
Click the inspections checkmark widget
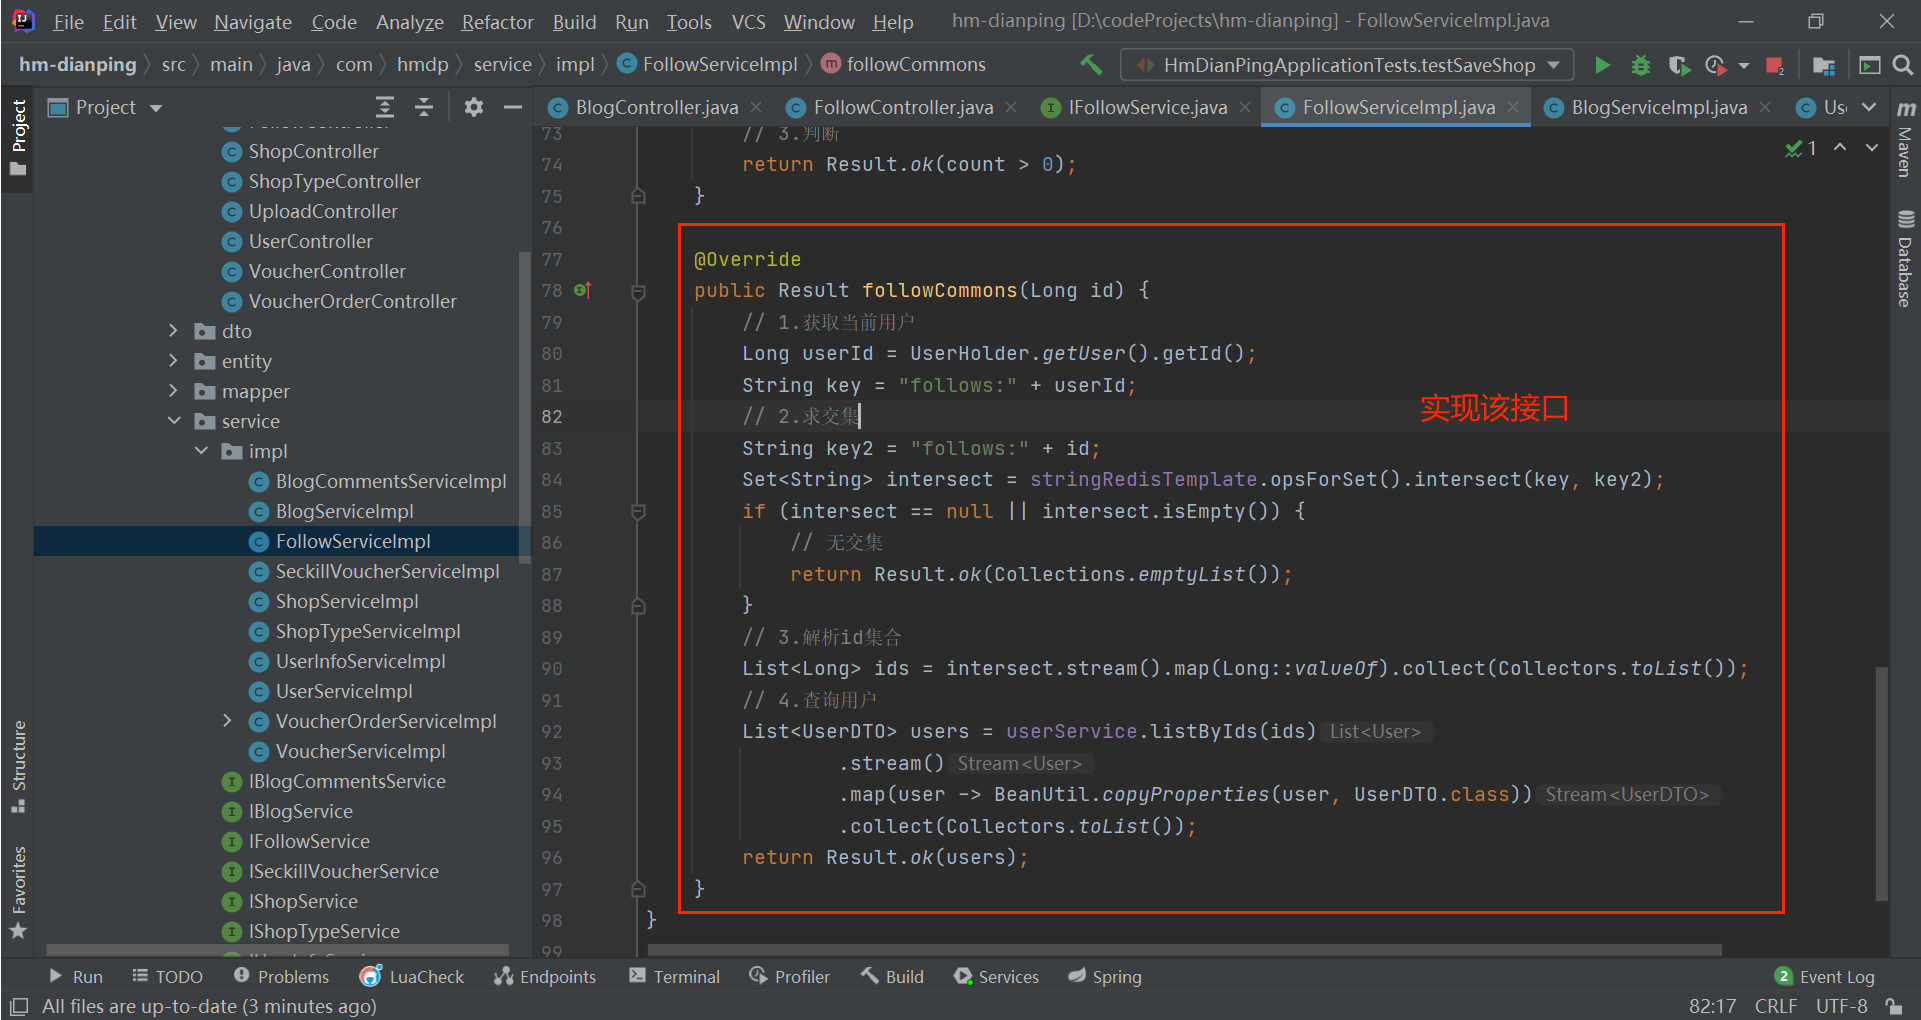coord(1801,148)
